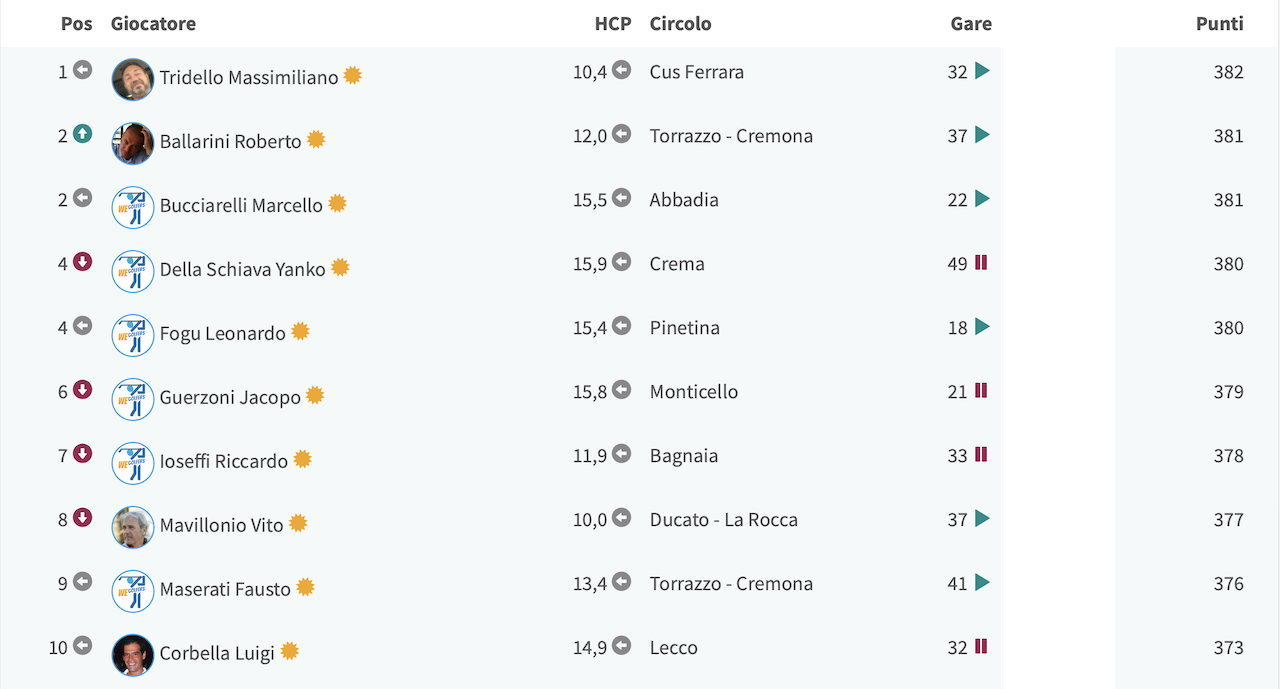Click the red pause bars next to 49 gare
The height and width of the screenshot is (689, 1280).
981,262
